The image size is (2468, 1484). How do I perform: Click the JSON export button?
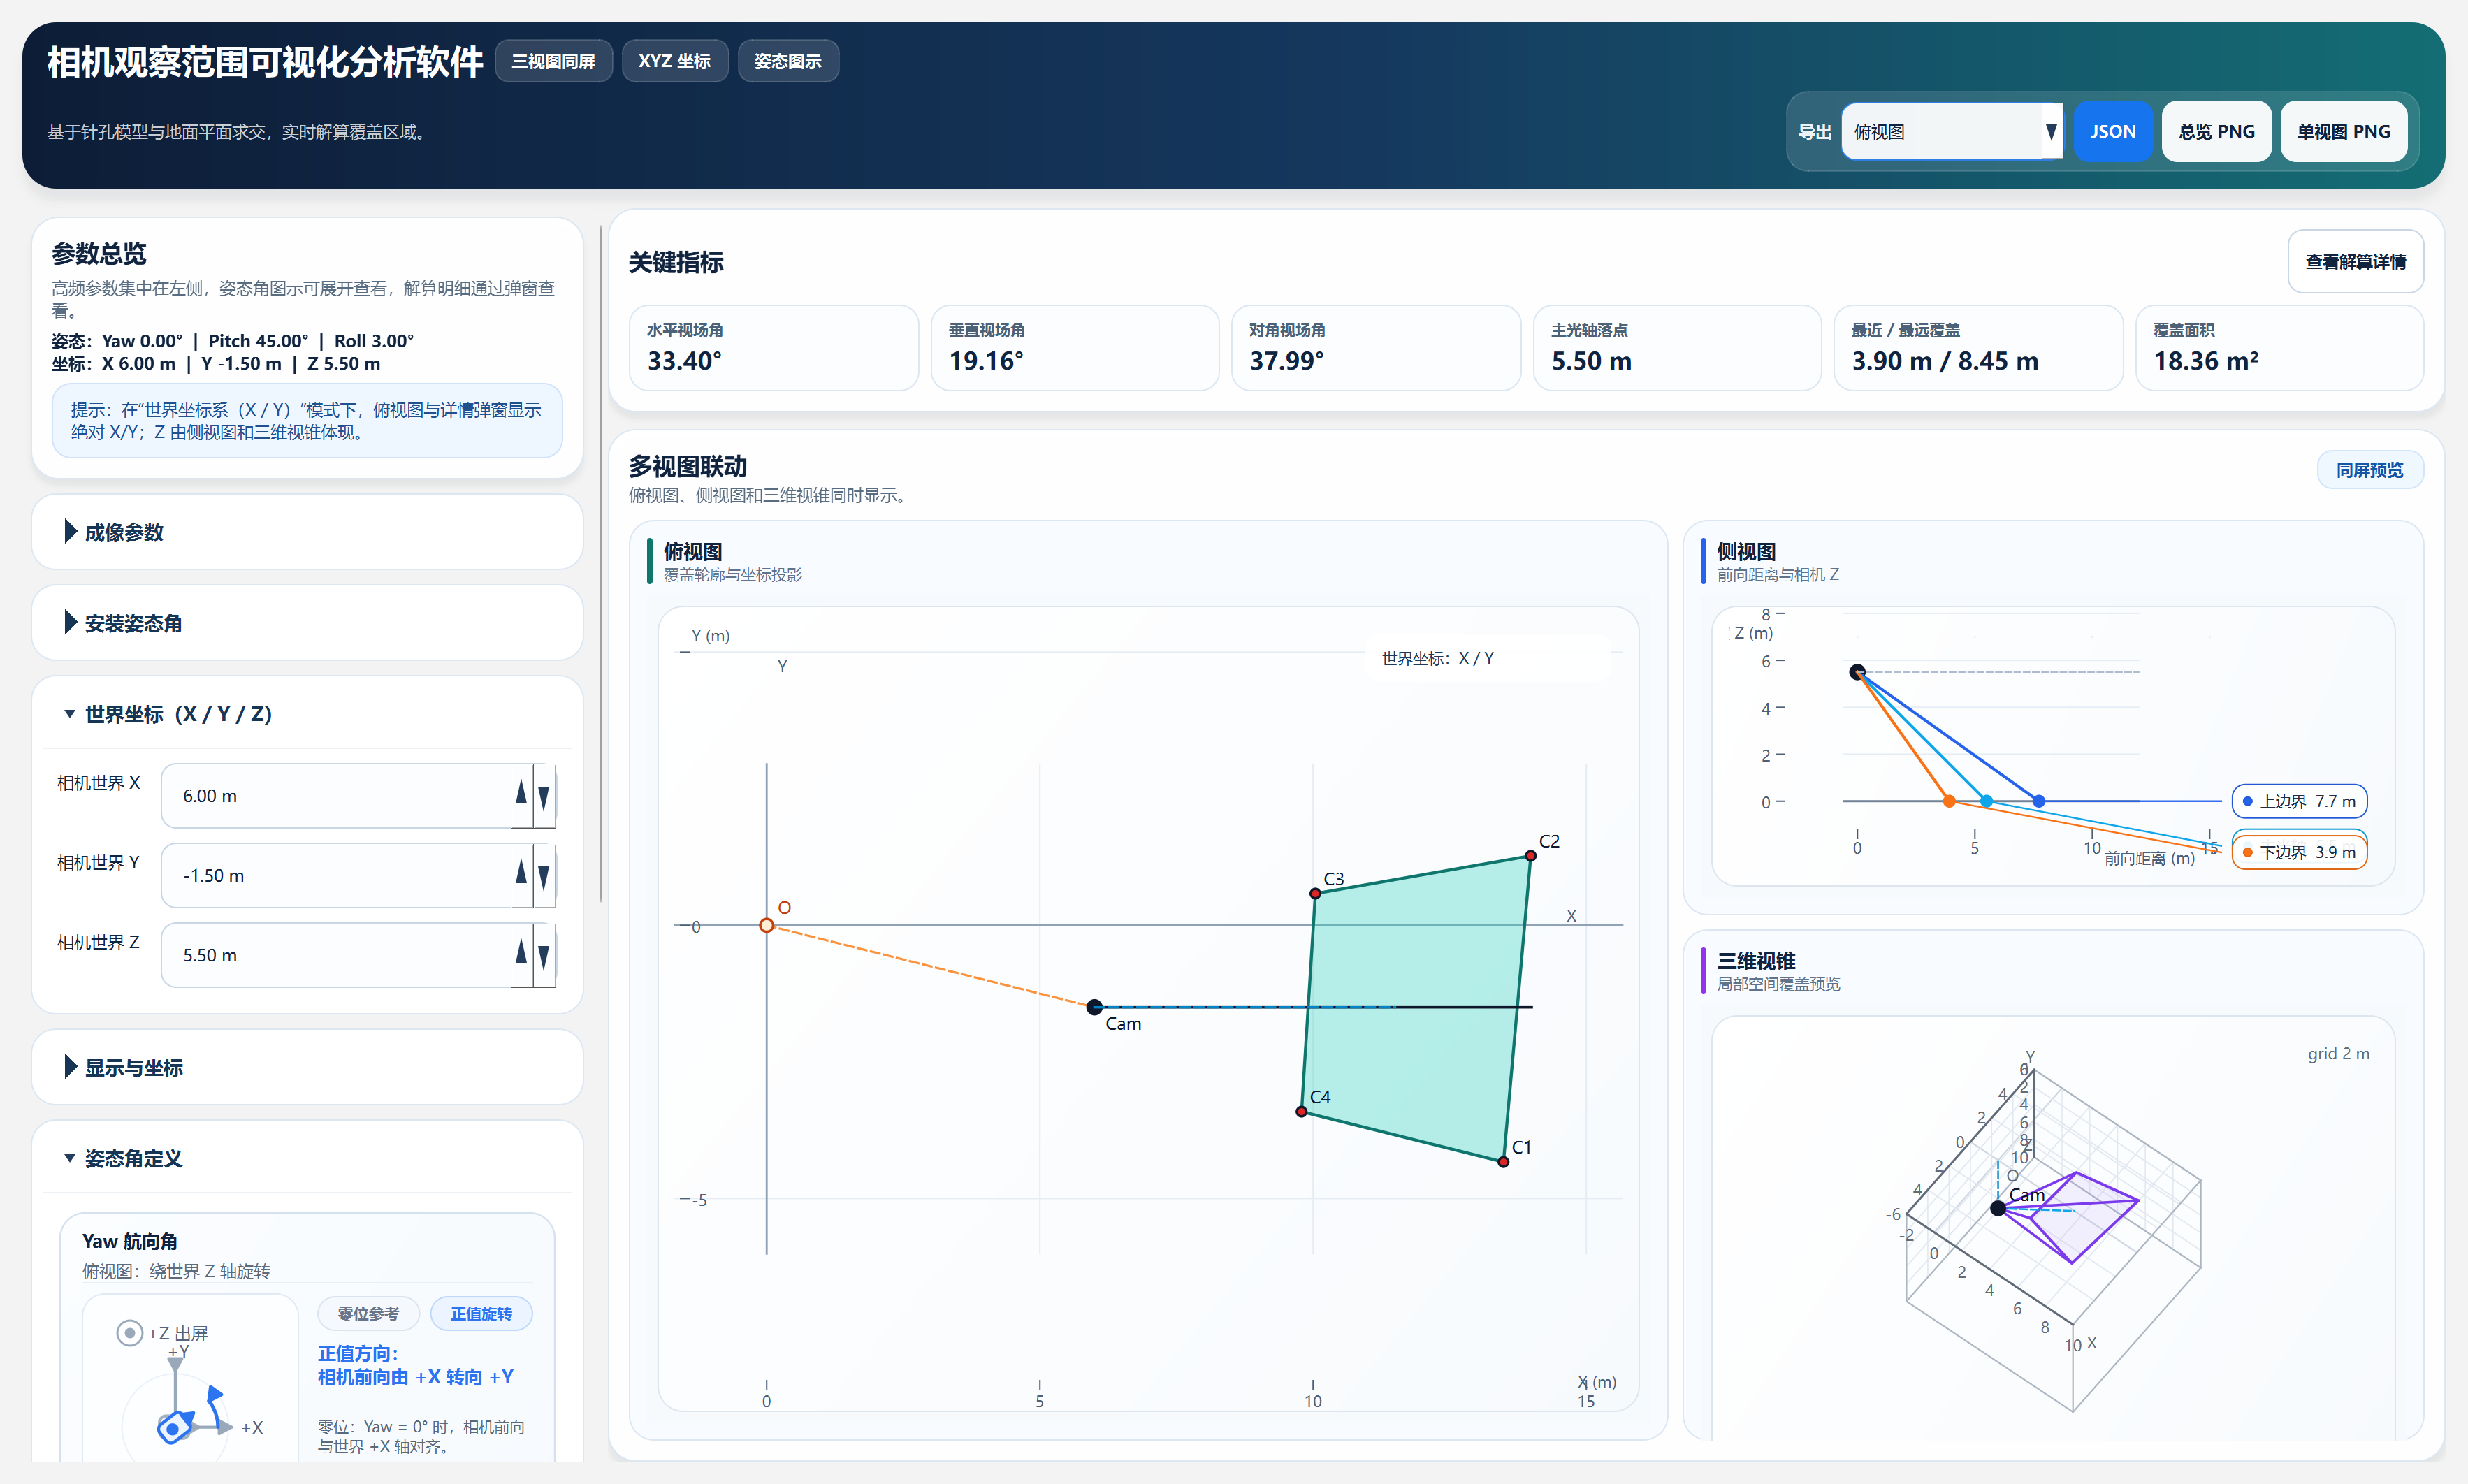click(x=2112, y=131)
